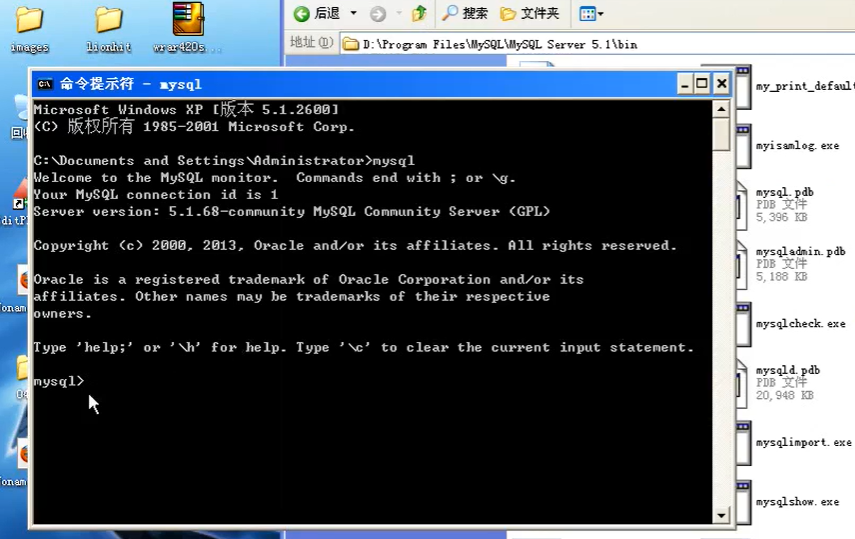Screen dimensions: 855x539
Task: Click the console scrollbar thumb
Action: pos(721,134)
